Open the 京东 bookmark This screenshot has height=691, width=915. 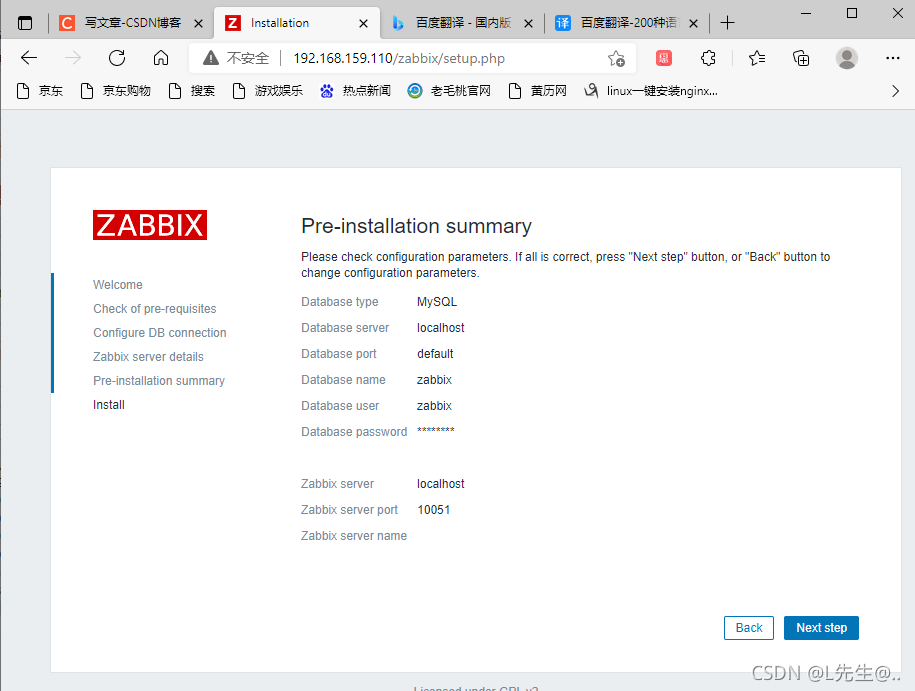(40, 91)
